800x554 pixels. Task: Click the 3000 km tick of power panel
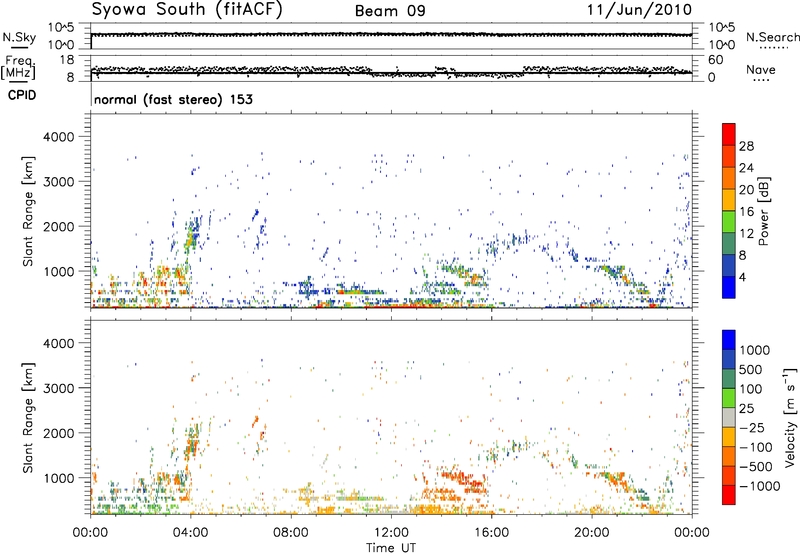pyautogui.click(x=59, y=182)
